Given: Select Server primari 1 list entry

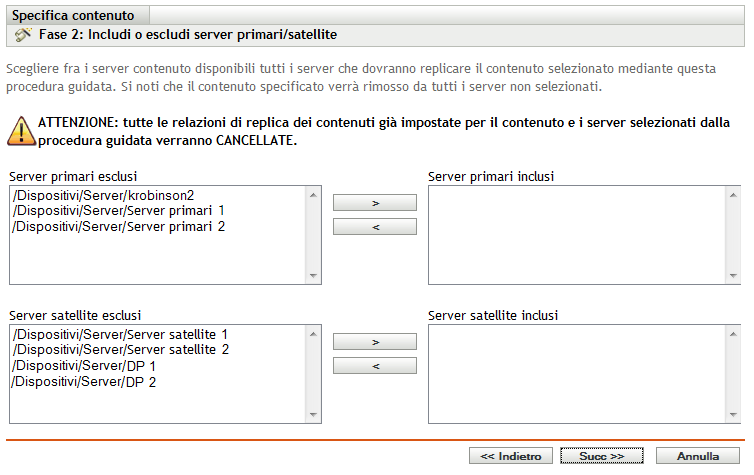Looking at the screenshot, I should (x=118, y=211).
